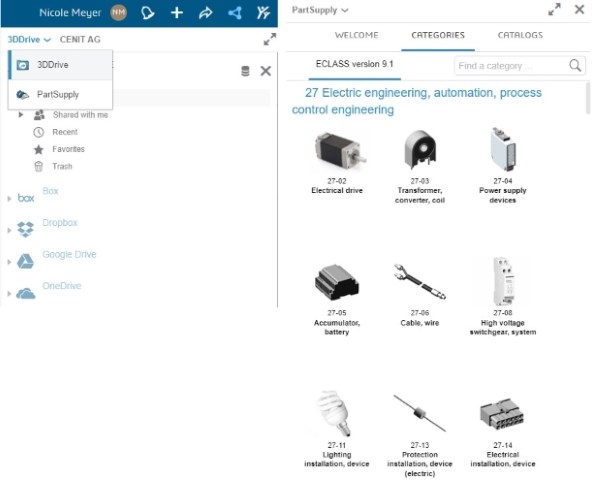Expand the PartSupply widget to full screen

pyautogui.click(x=554, y=10)
